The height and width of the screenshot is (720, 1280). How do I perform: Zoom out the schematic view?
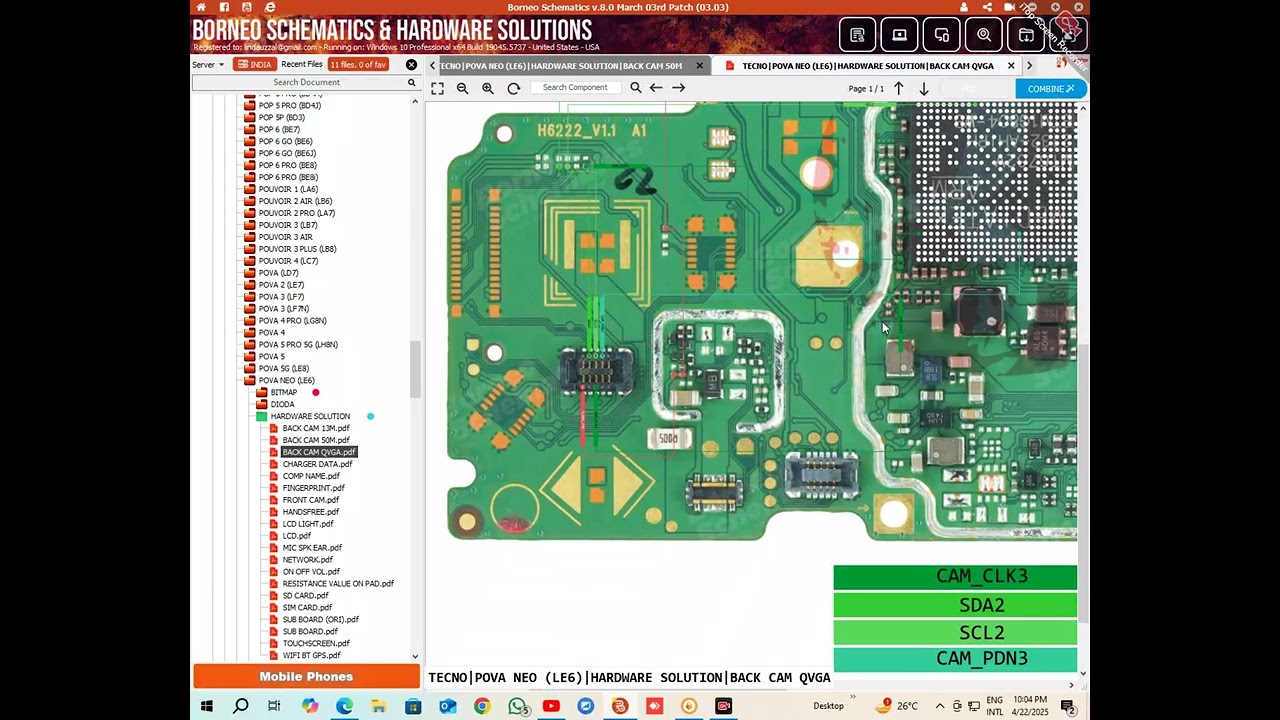462,88
